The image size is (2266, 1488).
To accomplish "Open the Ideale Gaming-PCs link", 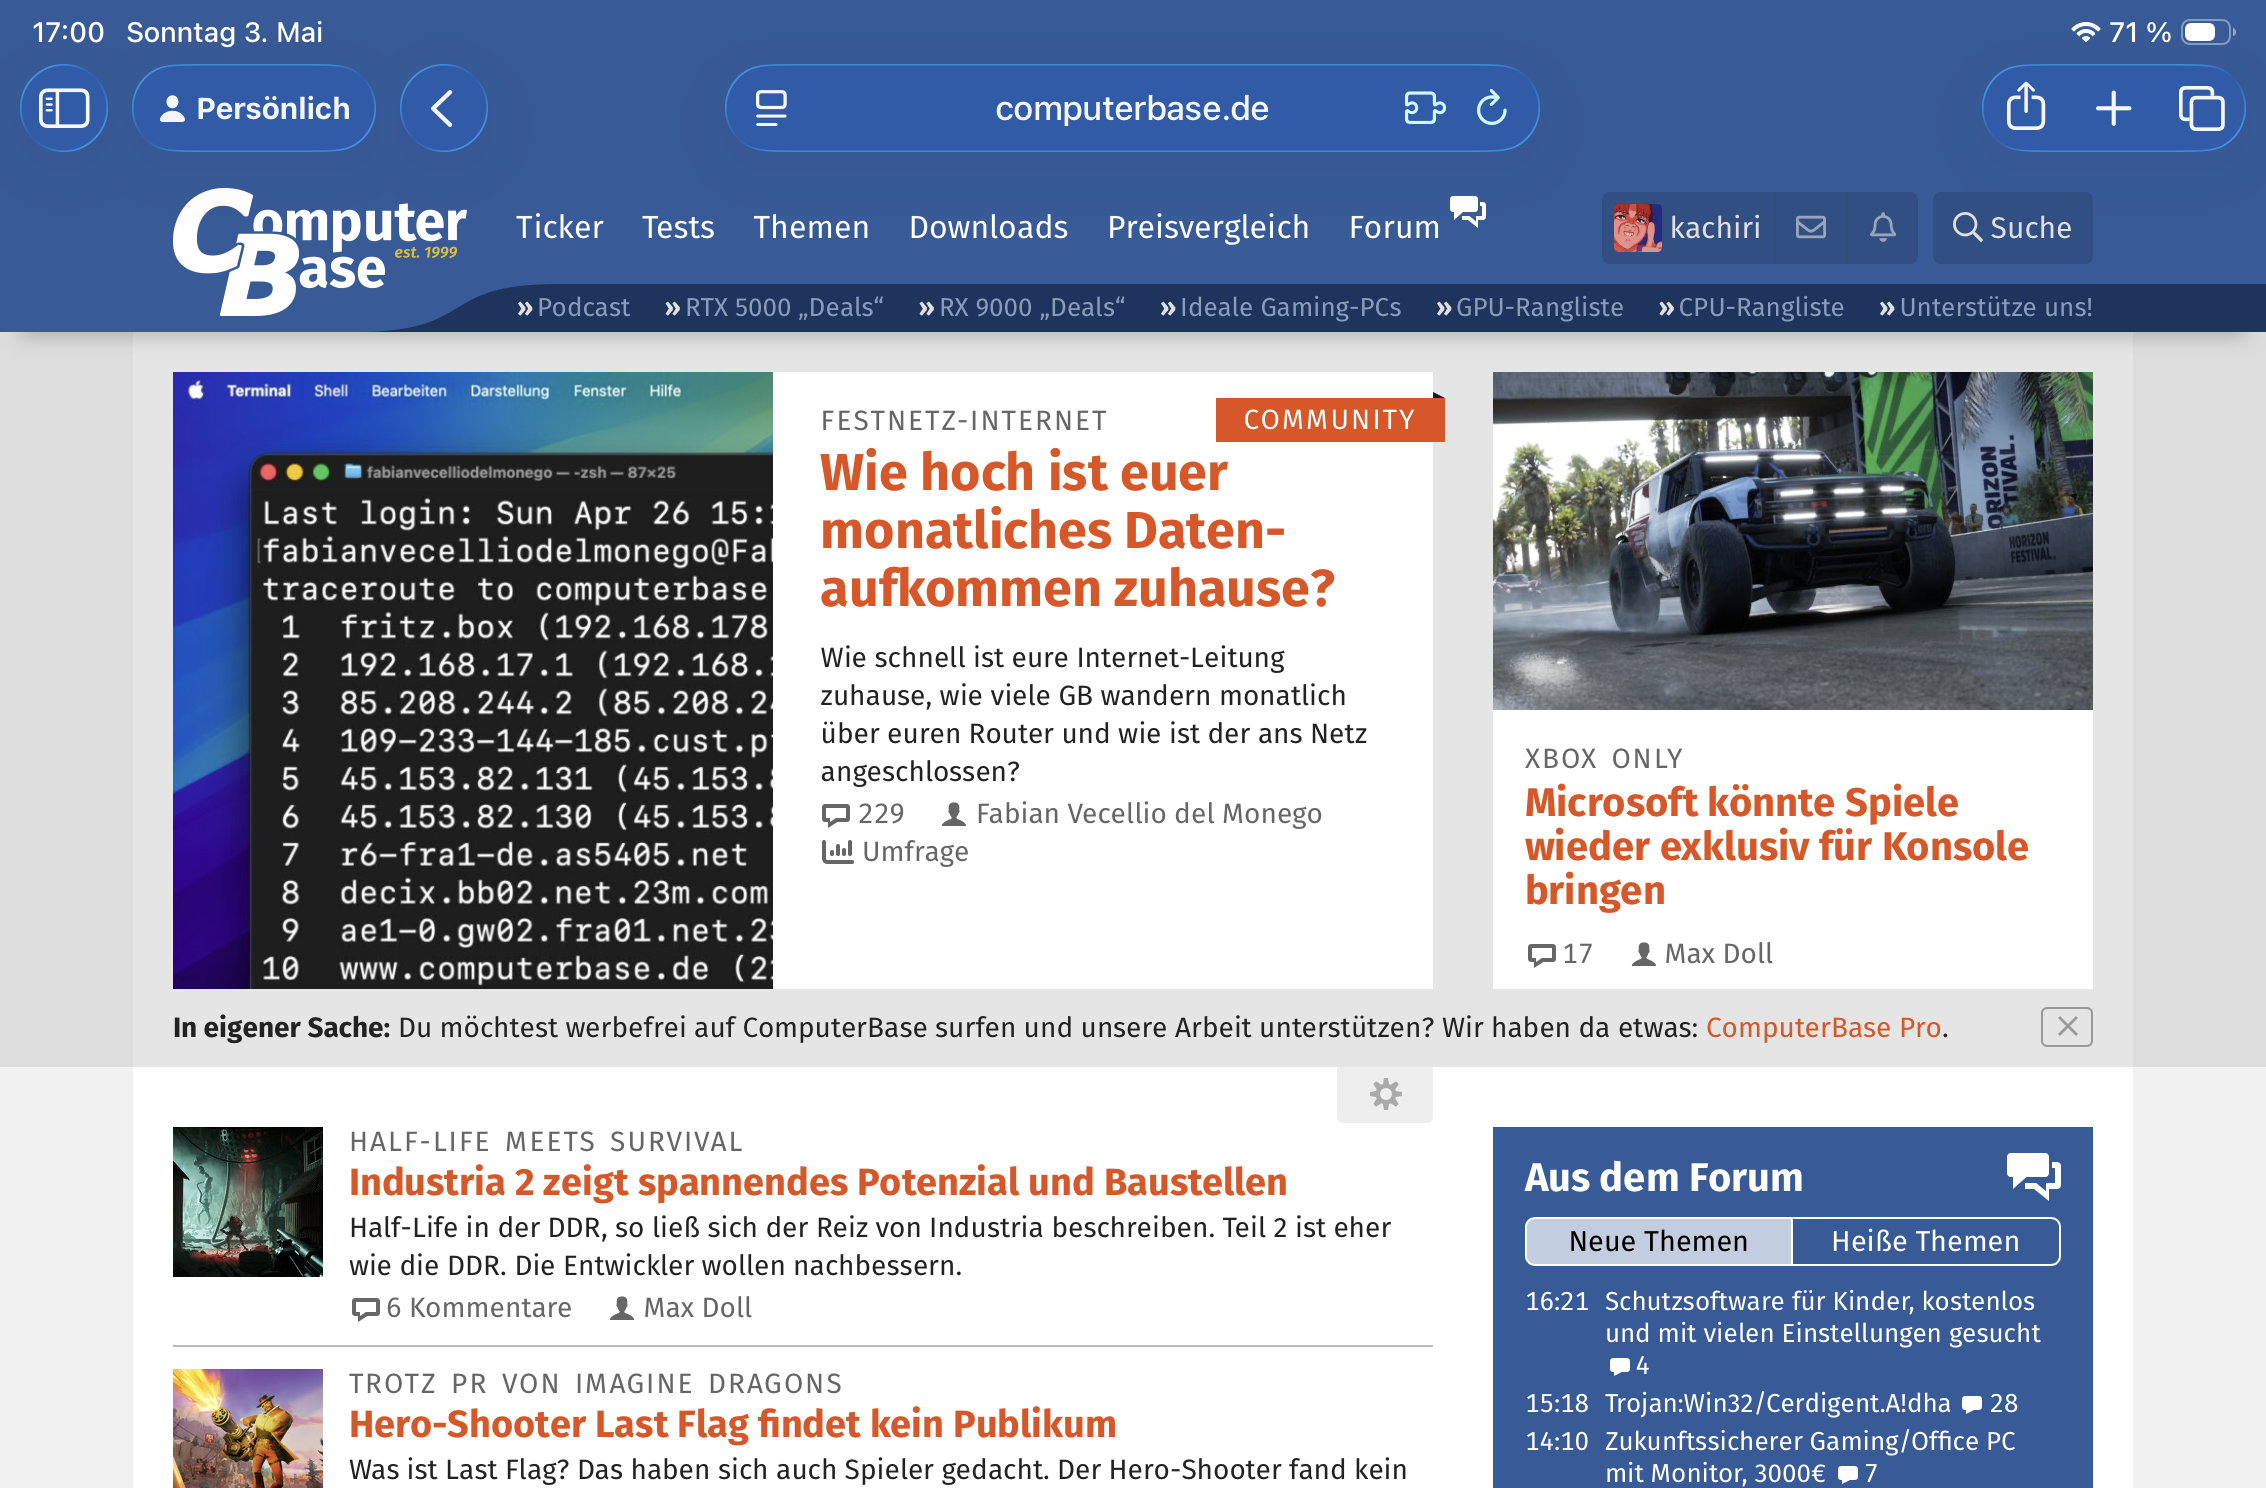I will [x=1280, y=307].
